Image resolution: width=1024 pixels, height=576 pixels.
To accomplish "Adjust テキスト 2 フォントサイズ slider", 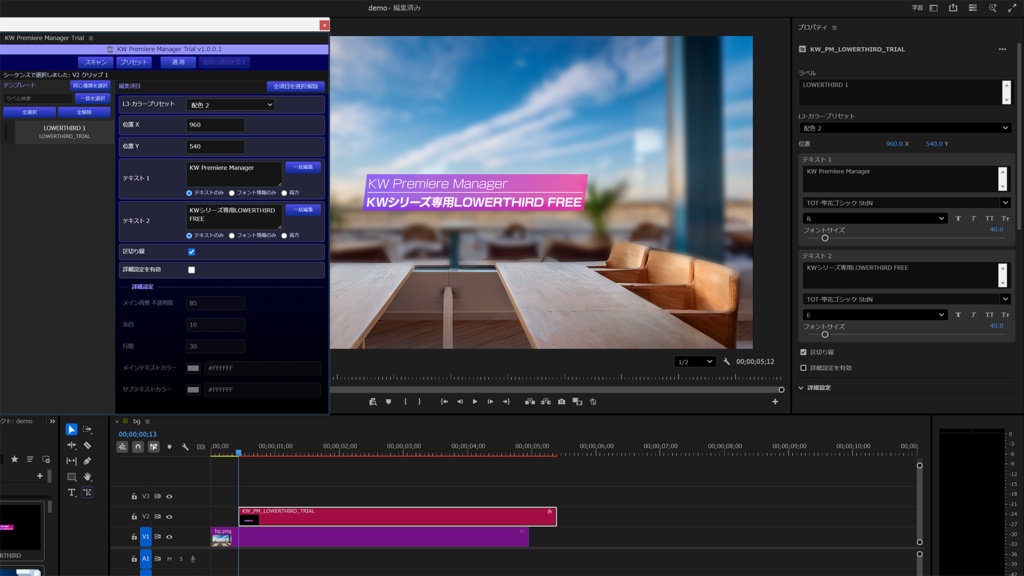I will (x=825, y=334).
